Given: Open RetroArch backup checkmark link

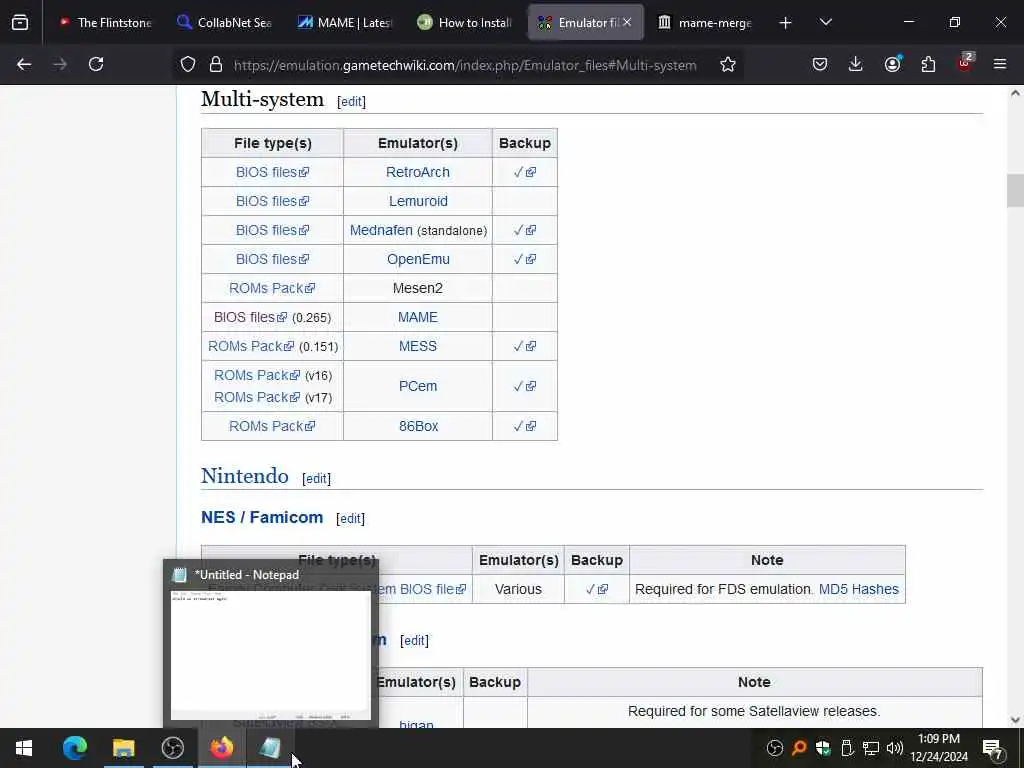Looking at the screenshot, I should (x=524, y=172).
